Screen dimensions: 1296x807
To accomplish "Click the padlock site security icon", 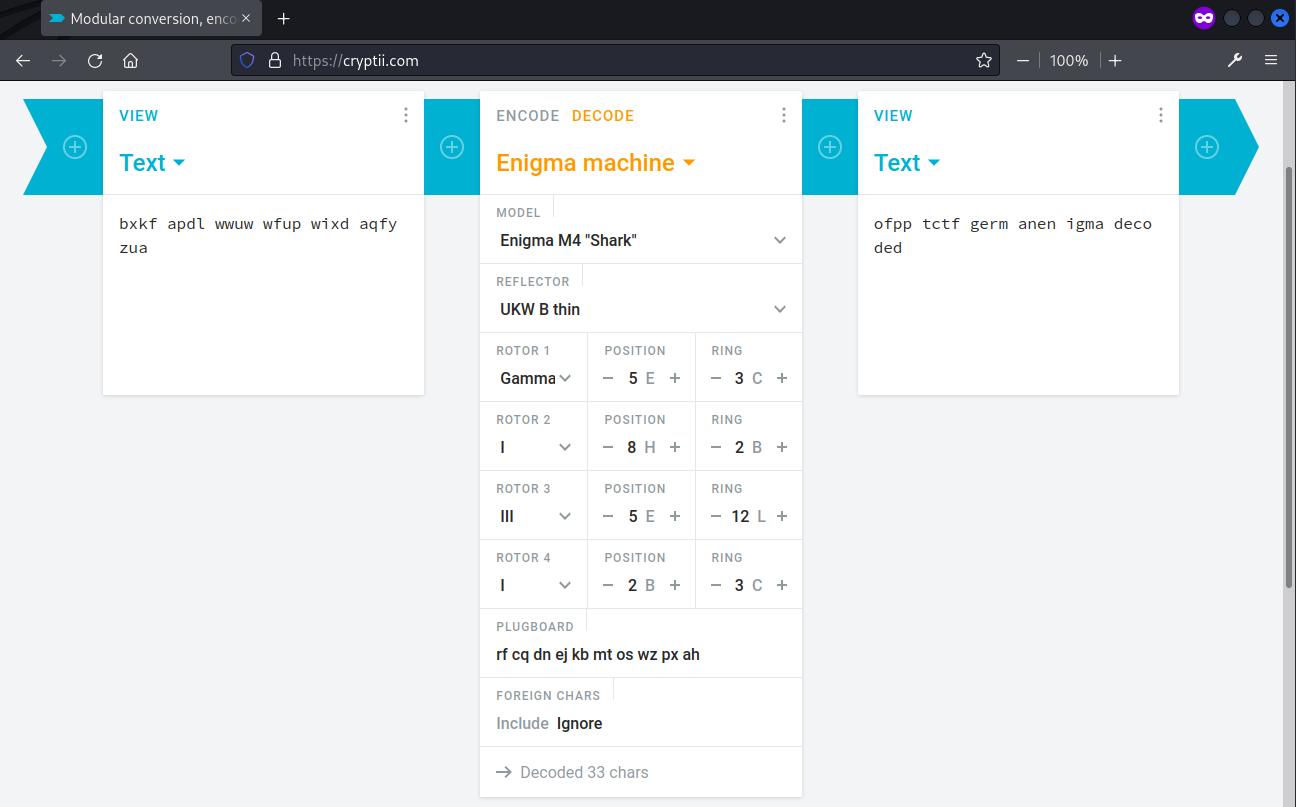I will pyautogui.click(x=275, y=60).
